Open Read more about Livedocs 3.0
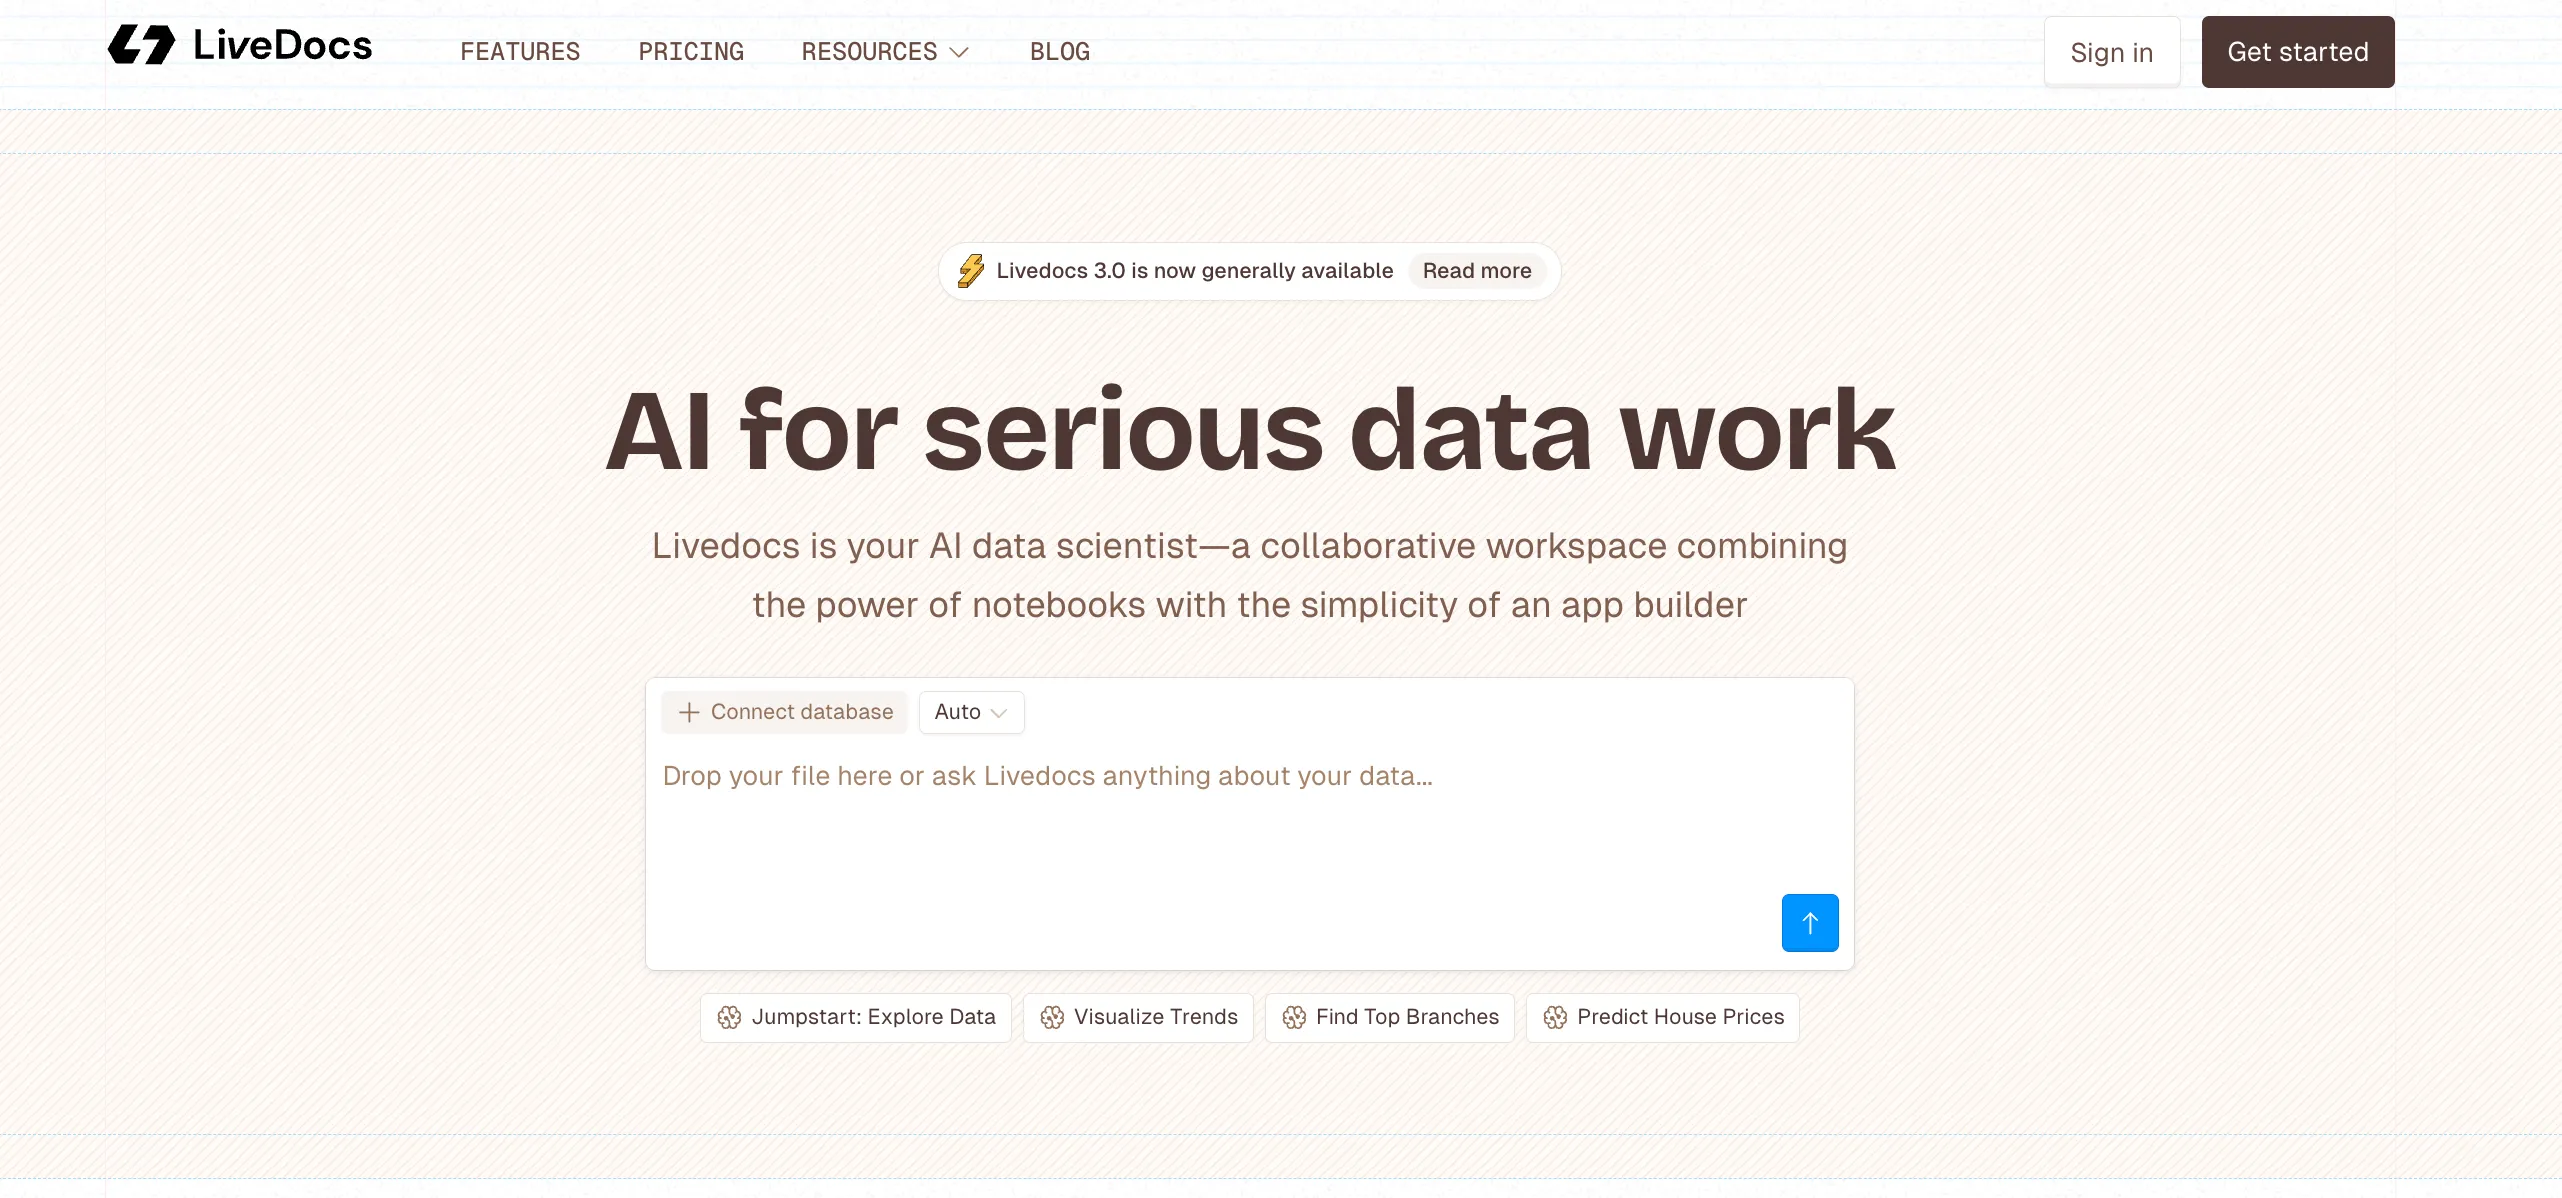 tap(1476, 270)
